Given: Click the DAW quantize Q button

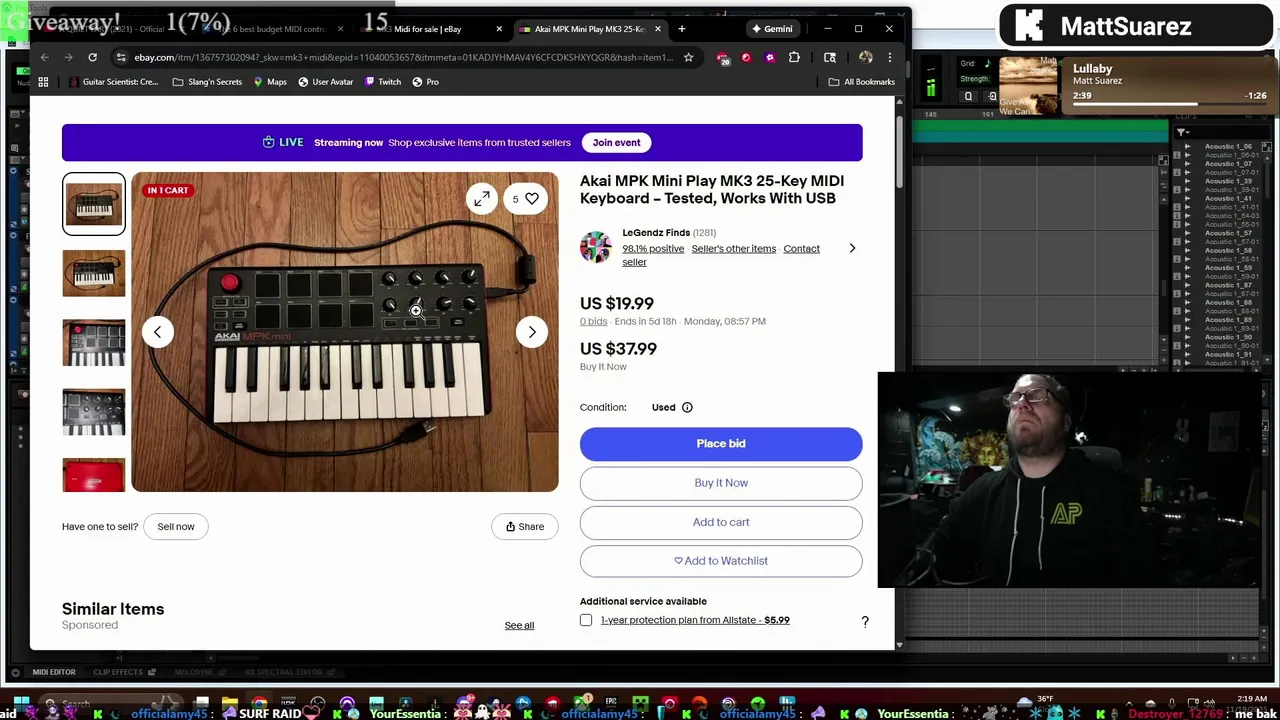Looking at the screenshot, I should [968, 96].
